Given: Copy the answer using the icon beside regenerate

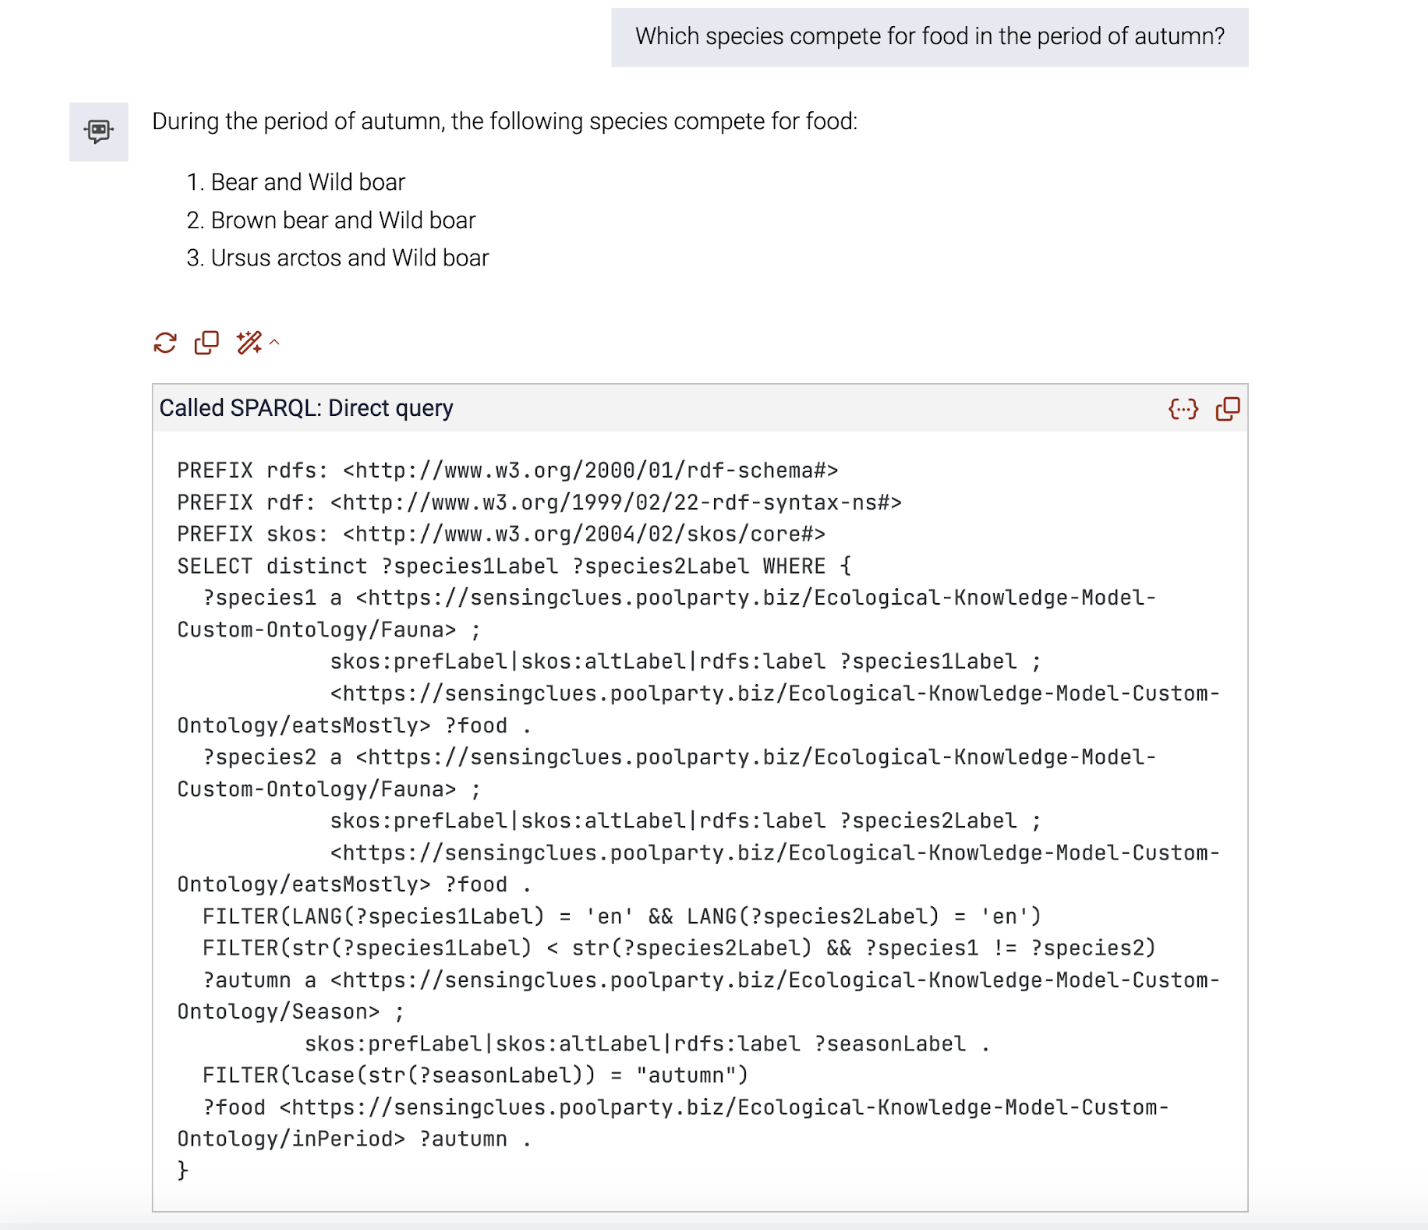Looking at the screenshot, I should tap(207, 343).
